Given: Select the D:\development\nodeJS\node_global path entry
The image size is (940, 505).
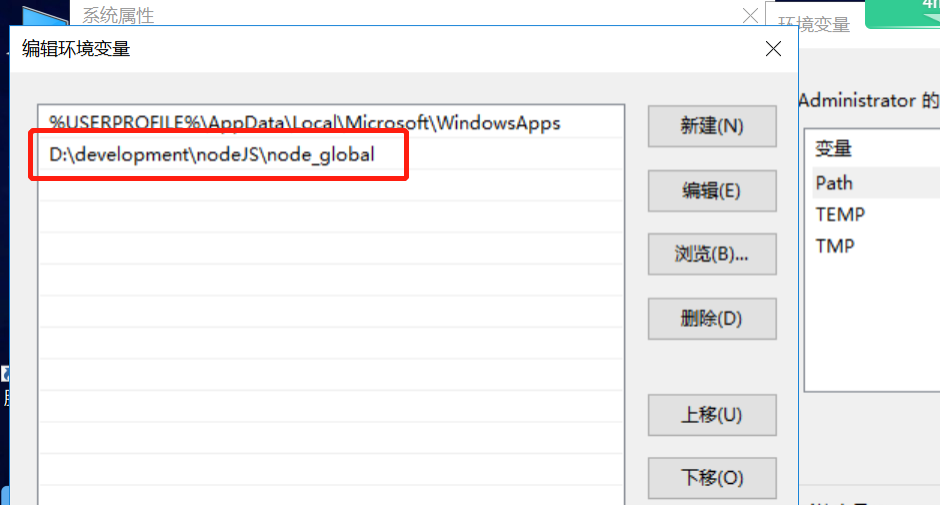Looking at the screenshot, I should tap(331, 155).
